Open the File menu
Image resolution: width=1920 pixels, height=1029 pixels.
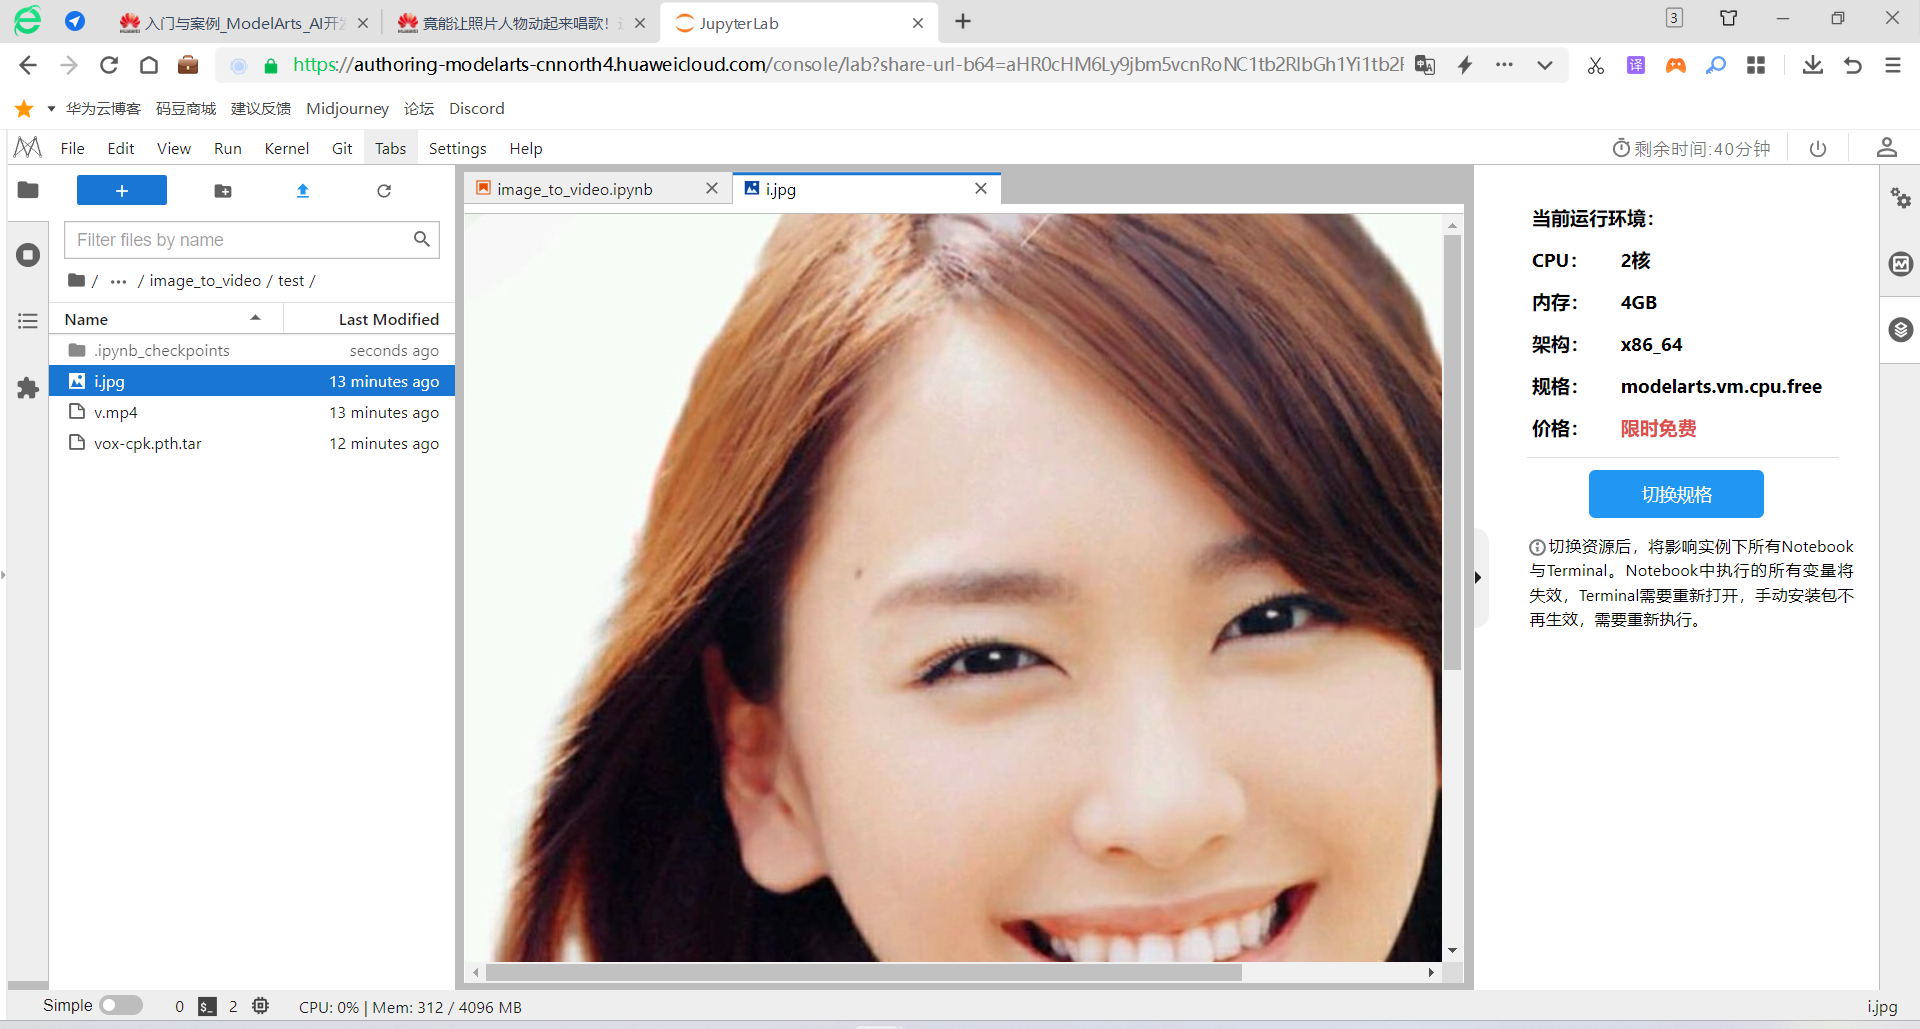coord(72,149)
